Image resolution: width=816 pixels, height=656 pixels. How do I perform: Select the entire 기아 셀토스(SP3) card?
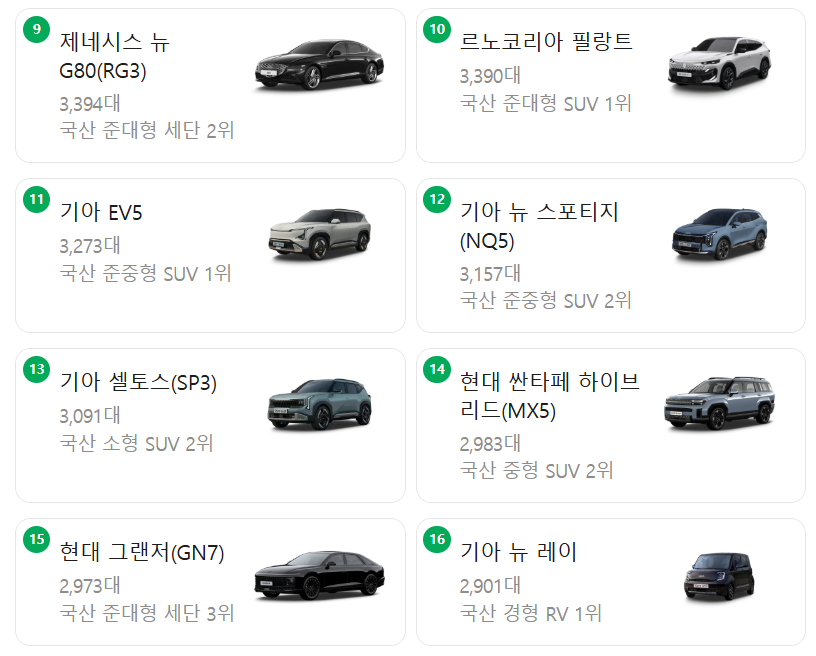click(x=204, y=424)
